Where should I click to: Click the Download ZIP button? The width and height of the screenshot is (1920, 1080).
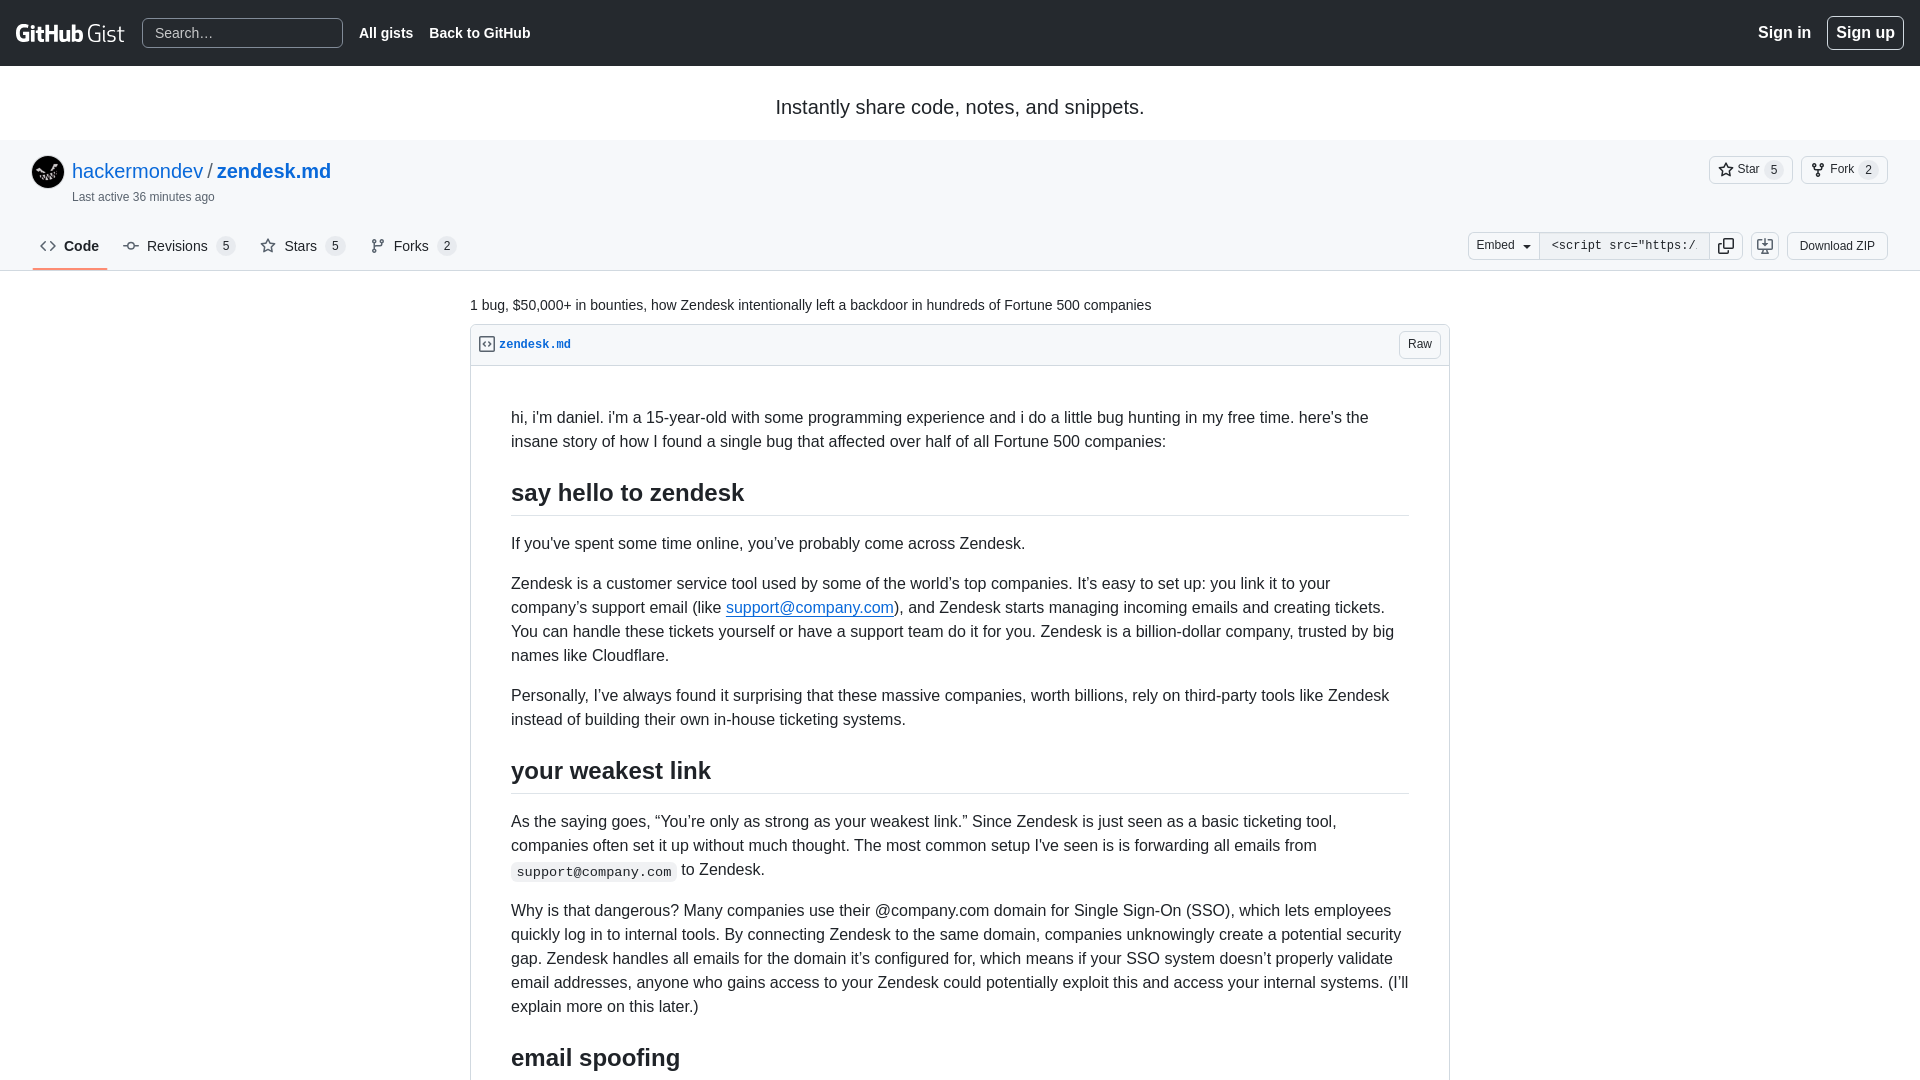click(1837, 245)
